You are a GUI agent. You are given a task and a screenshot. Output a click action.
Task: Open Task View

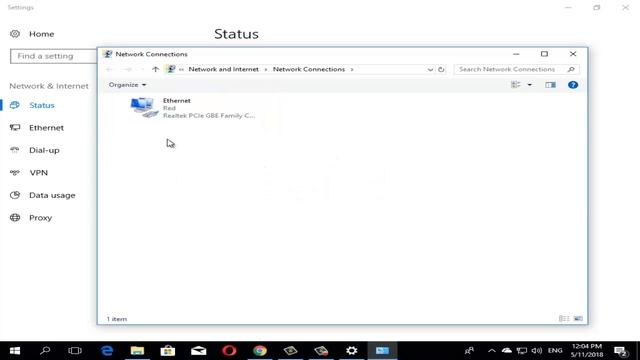[75, 351]
